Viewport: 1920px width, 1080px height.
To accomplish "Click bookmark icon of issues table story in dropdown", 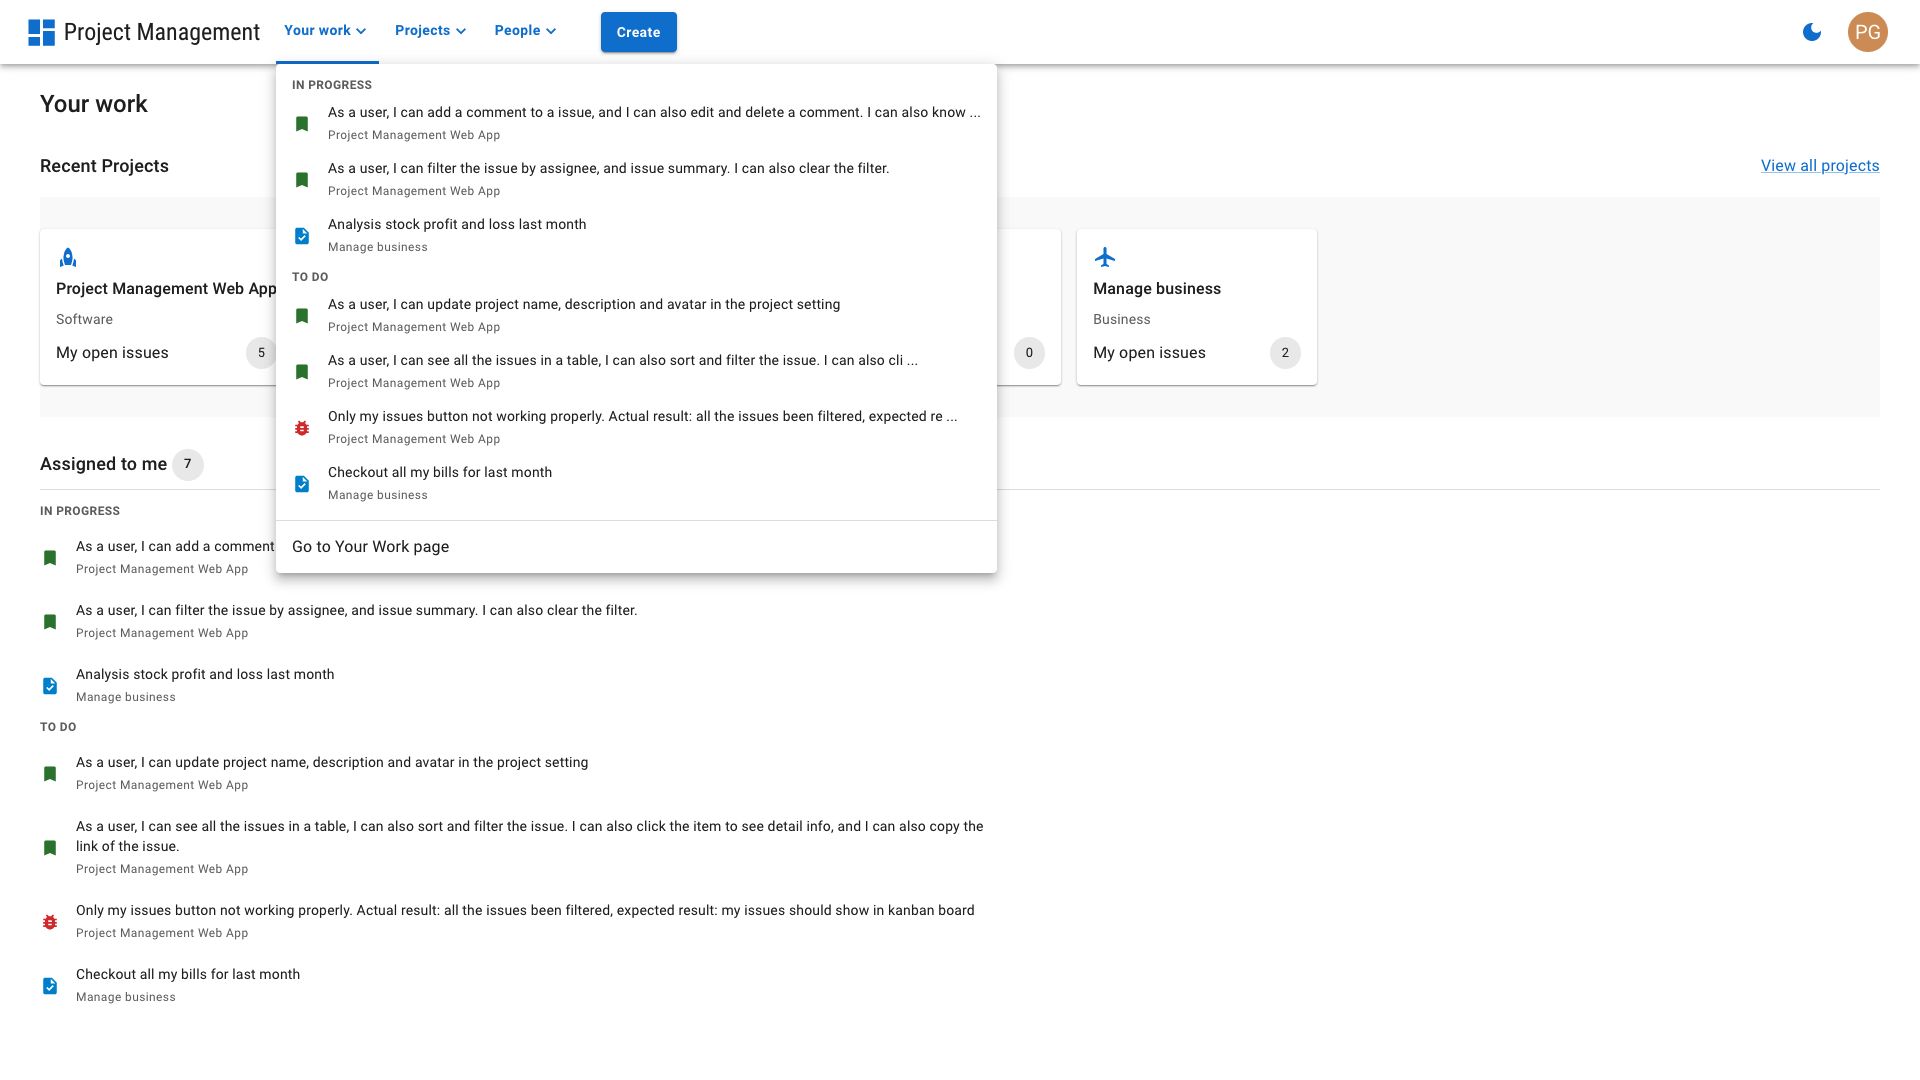I will 302,372.
